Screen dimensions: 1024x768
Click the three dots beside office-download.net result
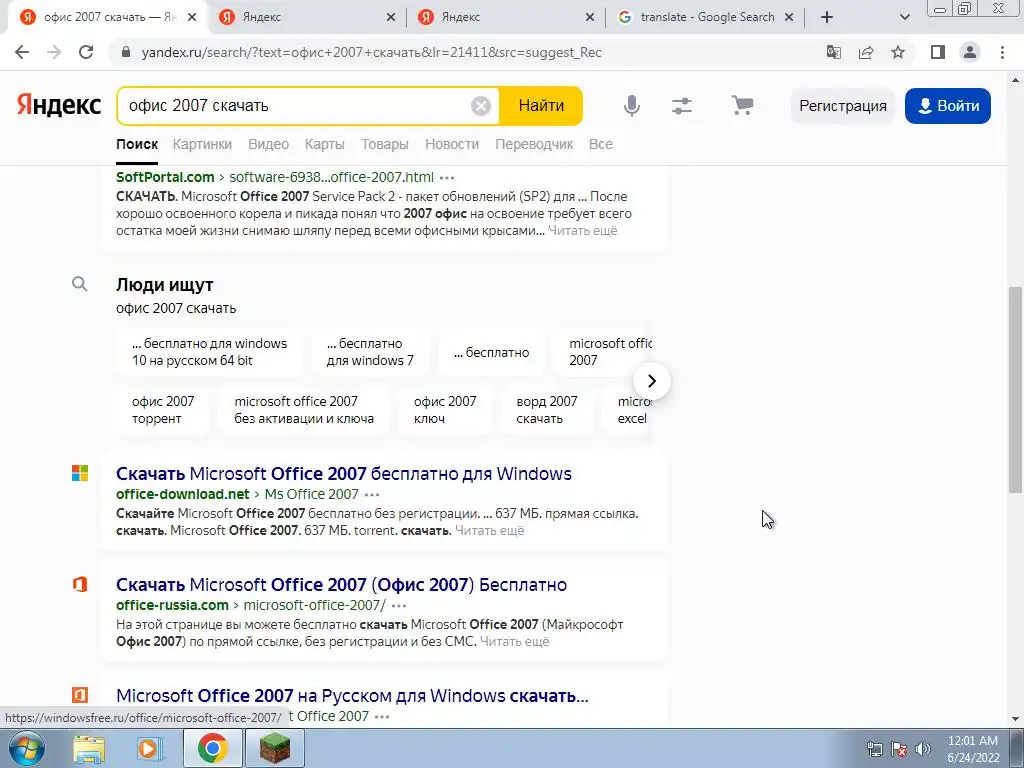(372, 494)
